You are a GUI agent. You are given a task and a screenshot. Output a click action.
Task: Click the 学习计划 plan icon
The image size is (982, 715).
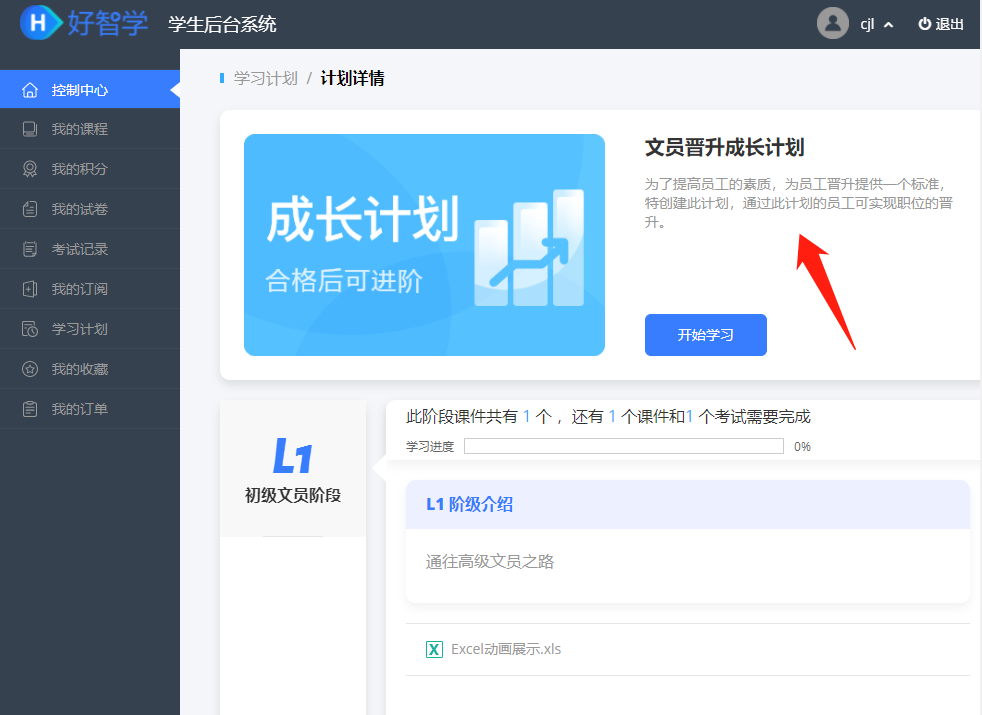29,329
